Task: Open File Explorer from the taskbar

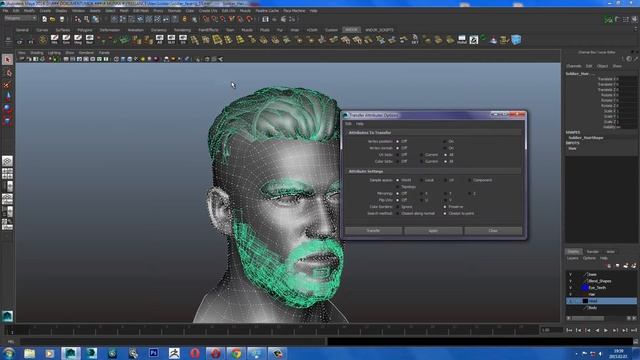Action: point(29,353)
